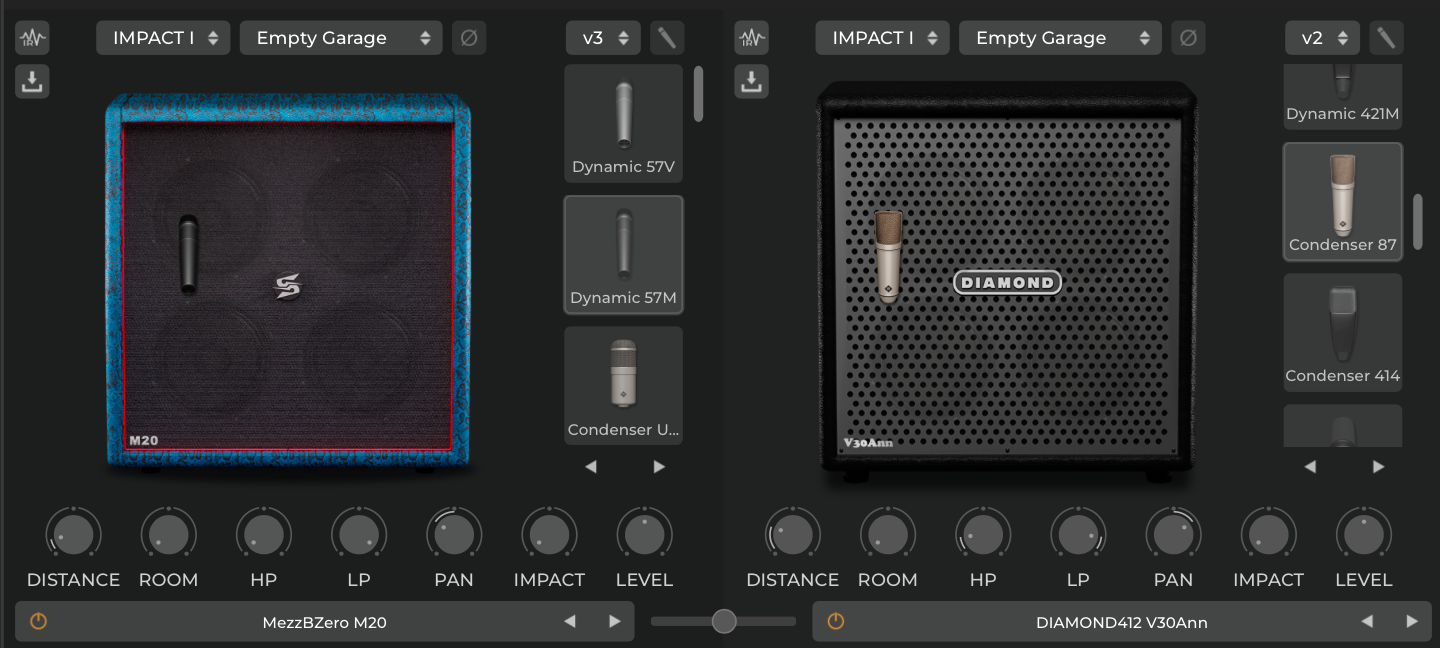Click the right cabinet waveform IR icon
Viewport: 1440px width, 648px height.
pyautogui.click(x=752, y=39)
